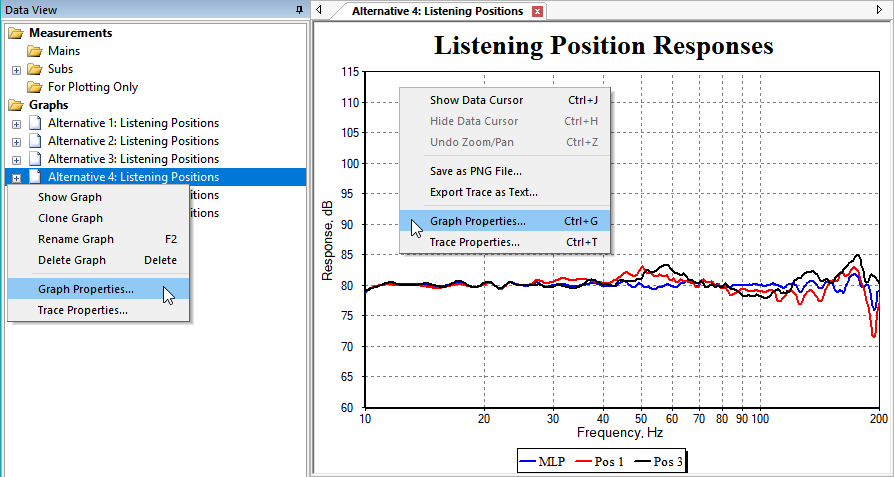Screen dimensions: 894x477
Task: Select the Mains folder icon
Action: [35, 51]
